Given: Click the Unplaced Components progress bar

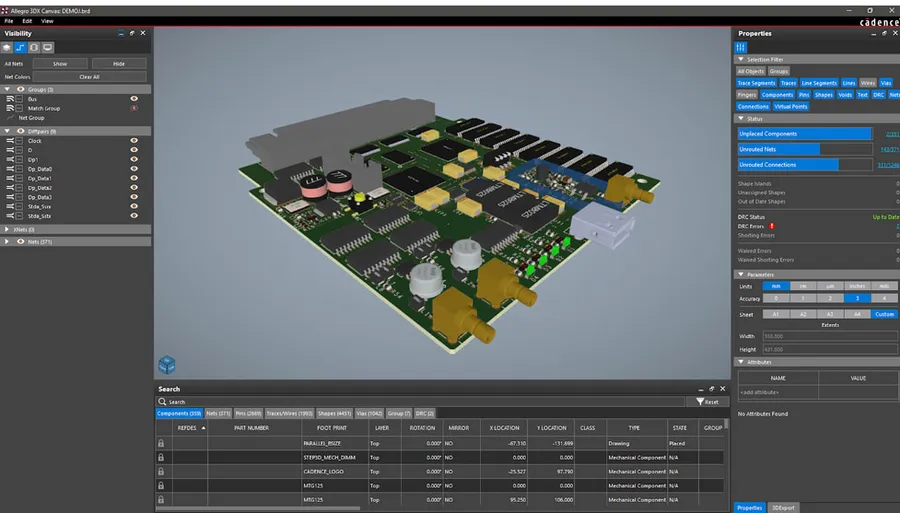Looking at the screenshot, I should 805,134.
